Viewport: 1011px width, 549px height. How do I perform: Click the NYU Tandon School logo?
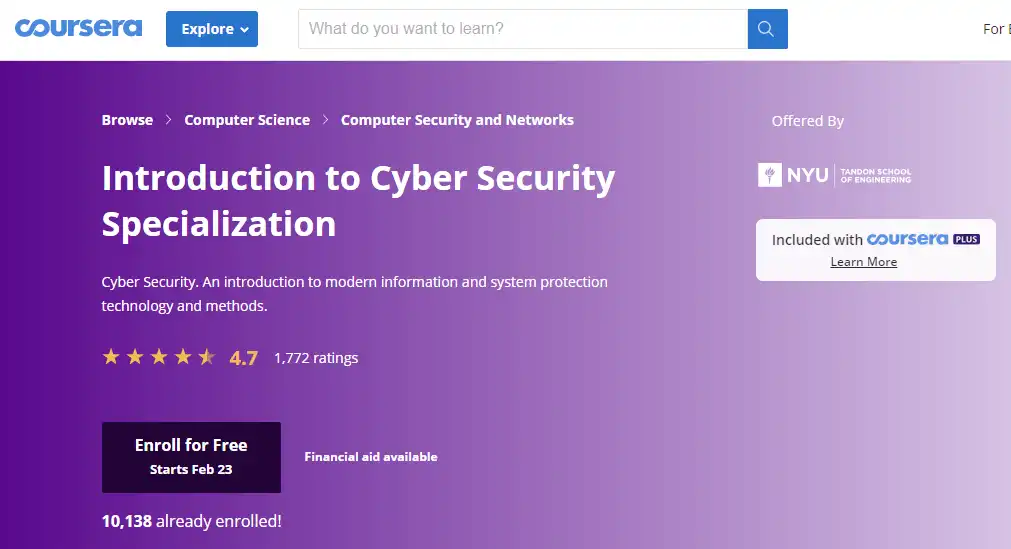(835, 175)
